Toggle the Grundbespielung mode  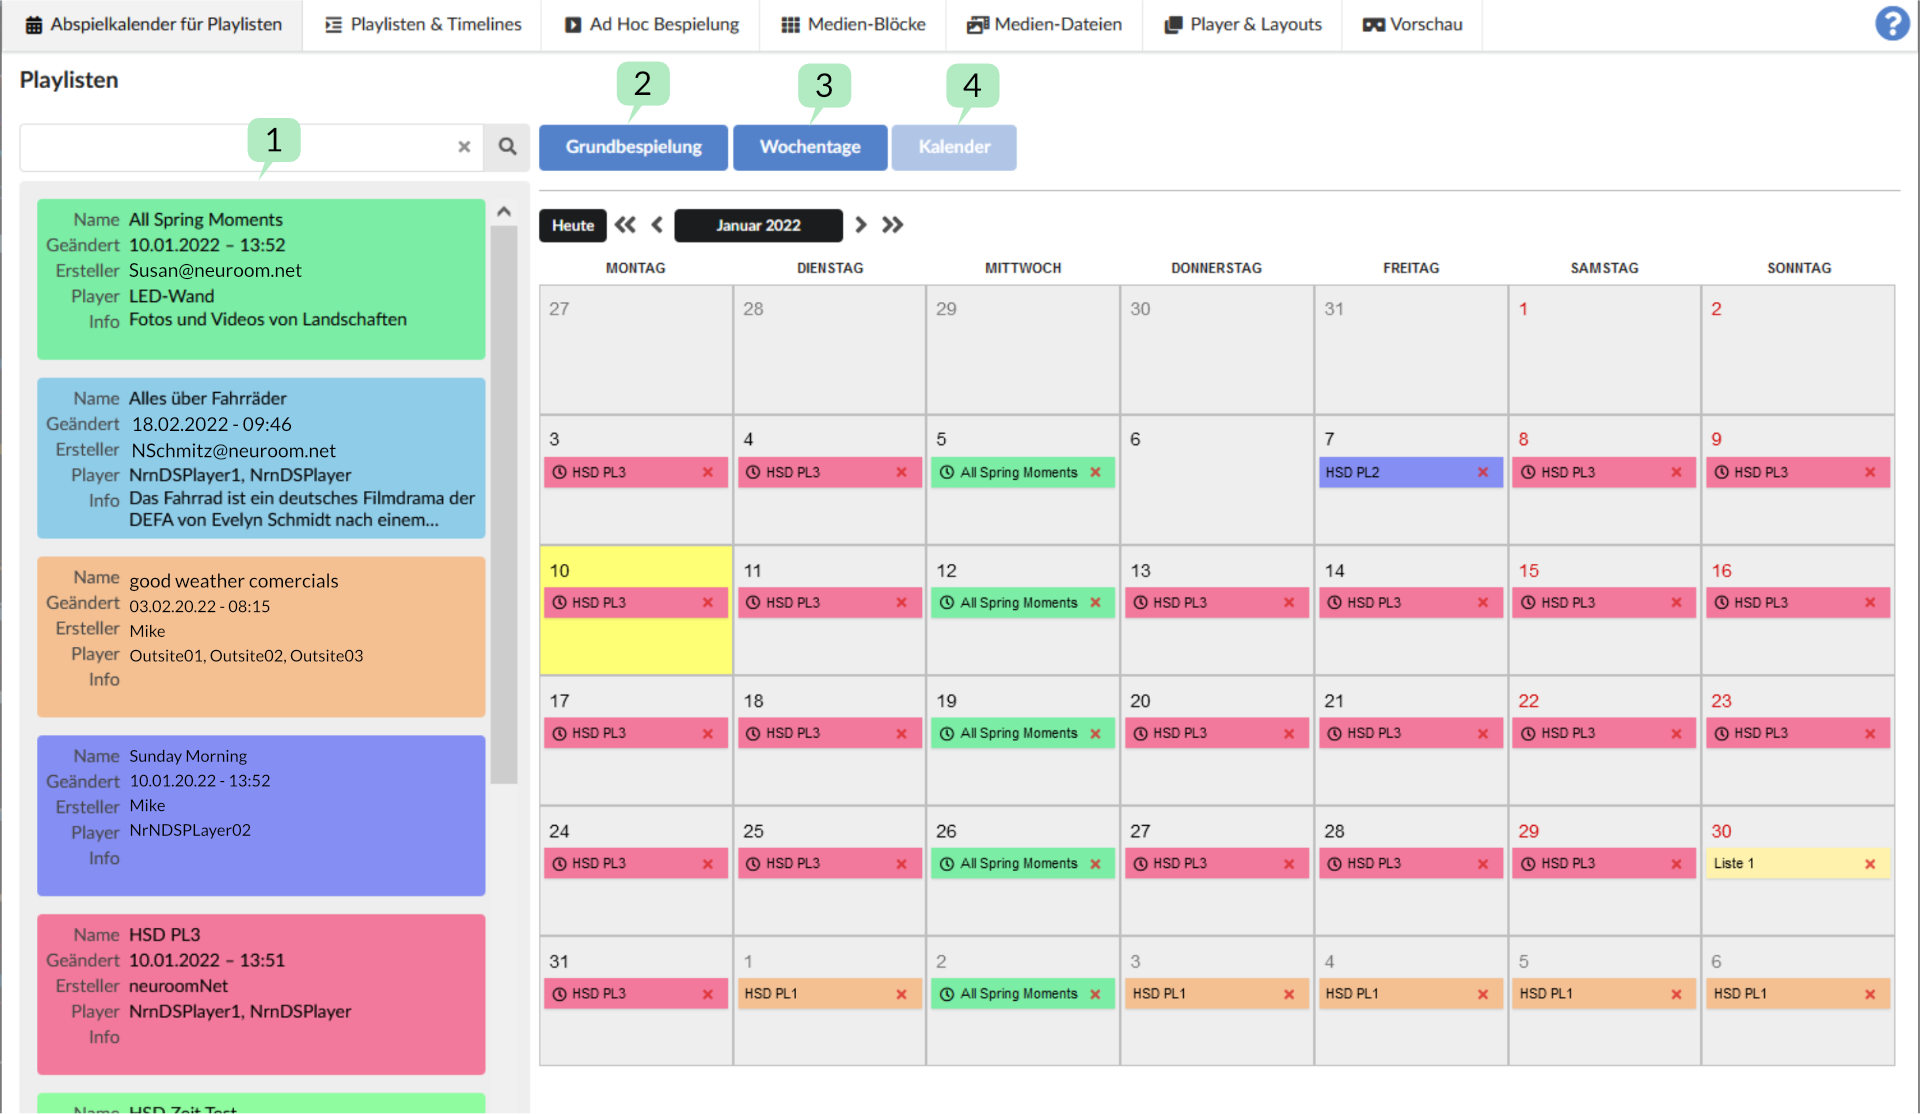pyautogui.click(x=633, y=147)
